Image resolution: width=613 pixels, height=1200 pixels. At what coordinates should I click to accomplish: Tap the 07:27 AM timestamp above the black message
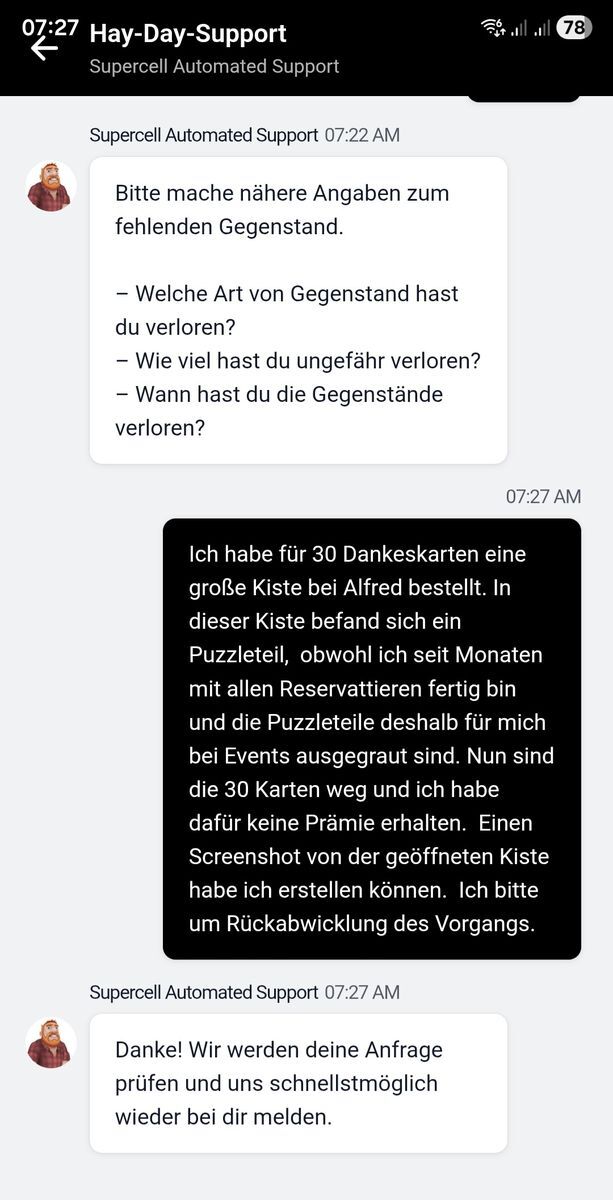point(543,496)
